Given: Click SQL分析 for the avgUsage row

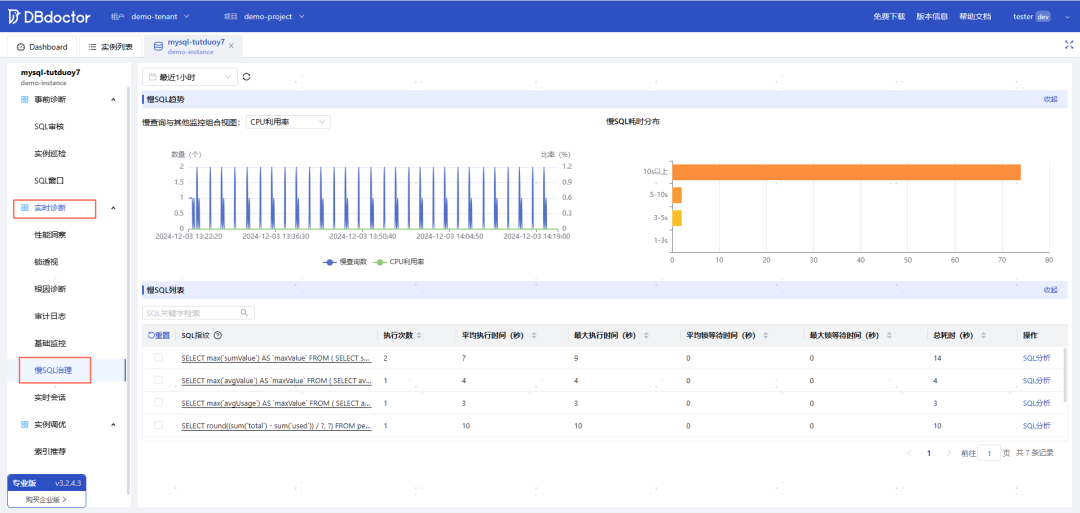Looking at the screenshot, I should (x=1037, y=403).
